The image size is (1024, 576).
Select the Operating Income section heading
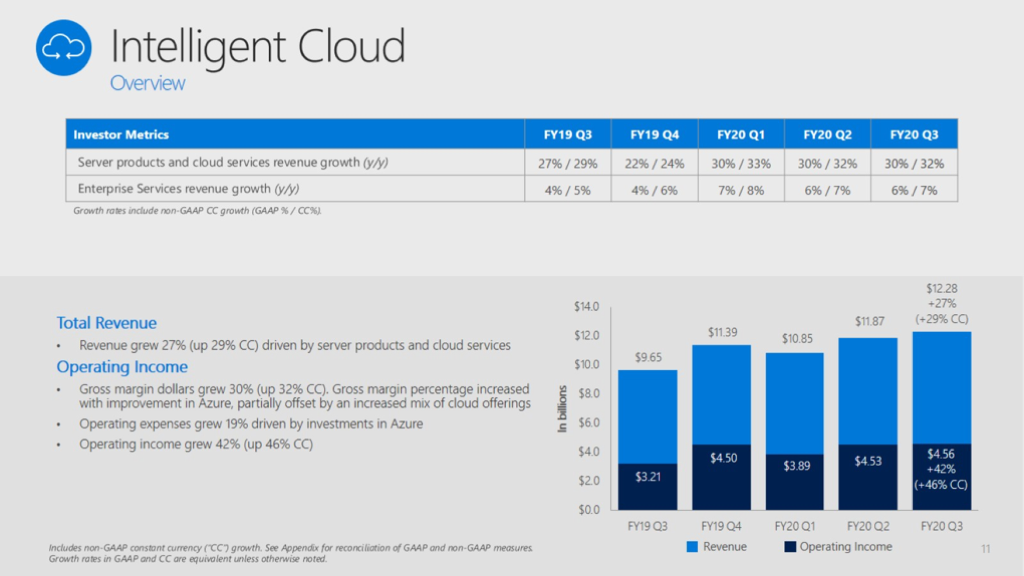coord(120,366)
